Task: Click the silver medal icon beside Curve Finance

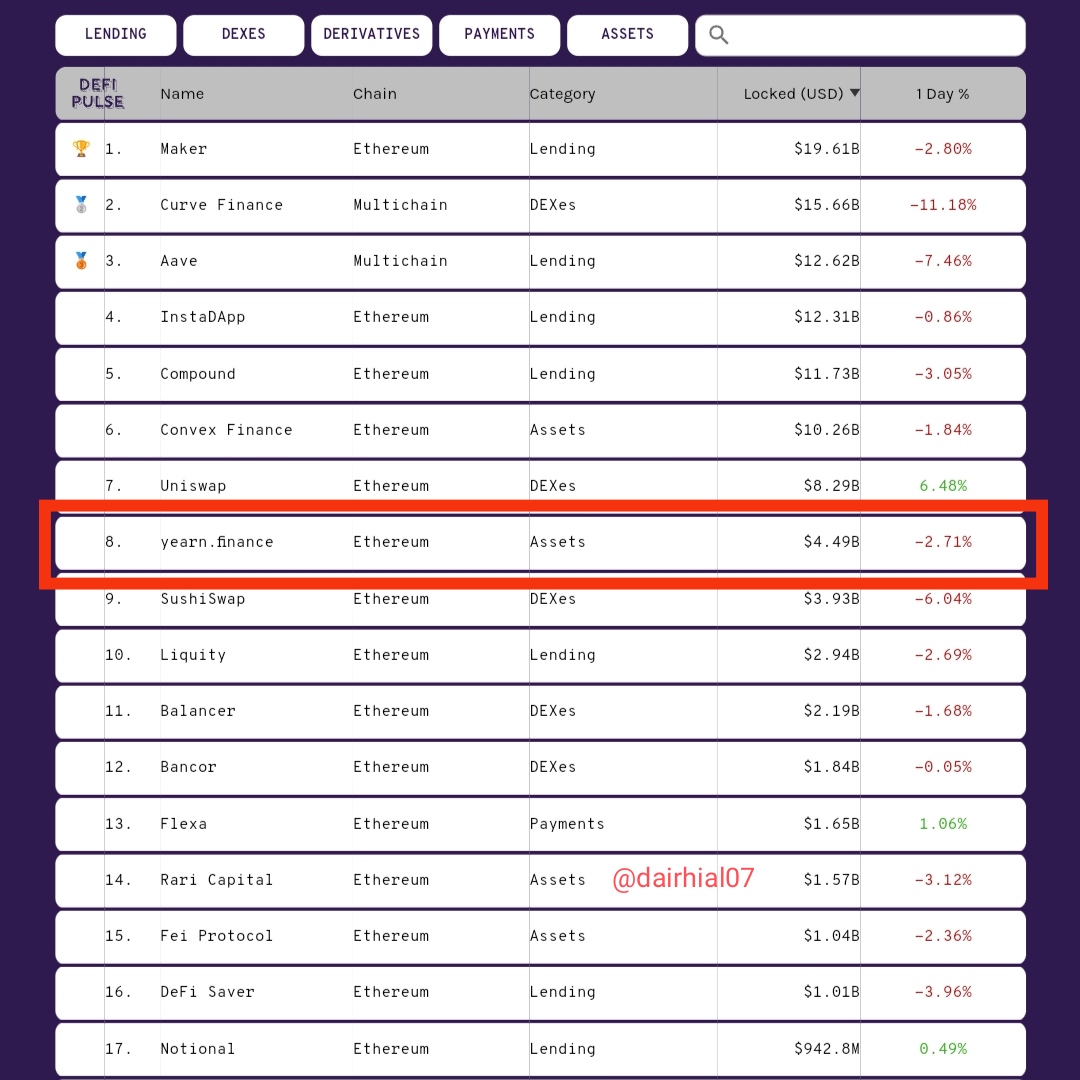Action: click(x=81, y=205)
